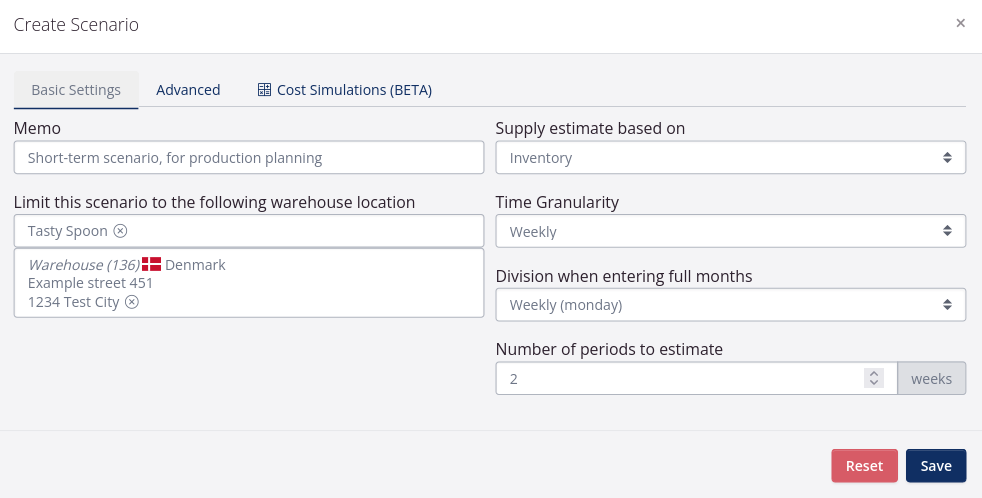This screenshot has width=982, height=498.
Task: Click the weeks unit label
Action: (x=931, y=378)
